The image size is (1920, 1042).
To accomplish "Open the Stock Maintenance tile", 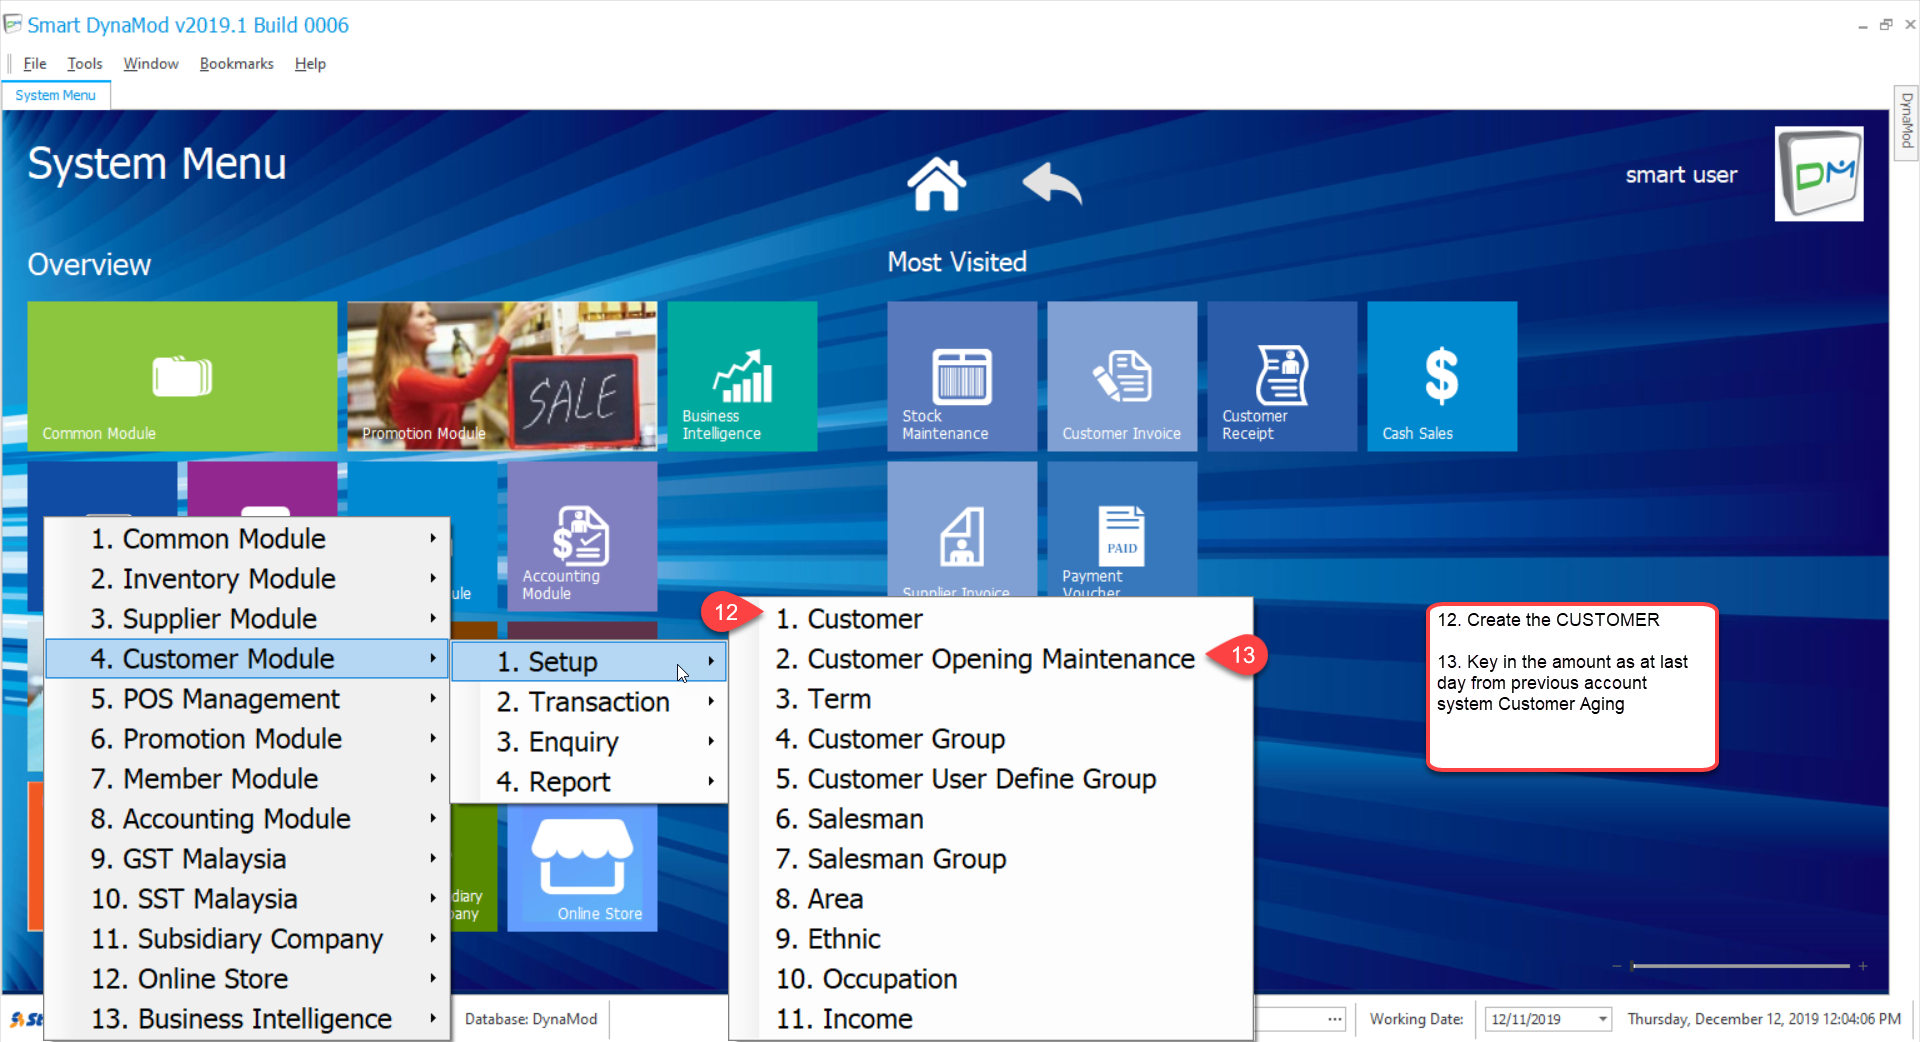I will click(962, 376).
